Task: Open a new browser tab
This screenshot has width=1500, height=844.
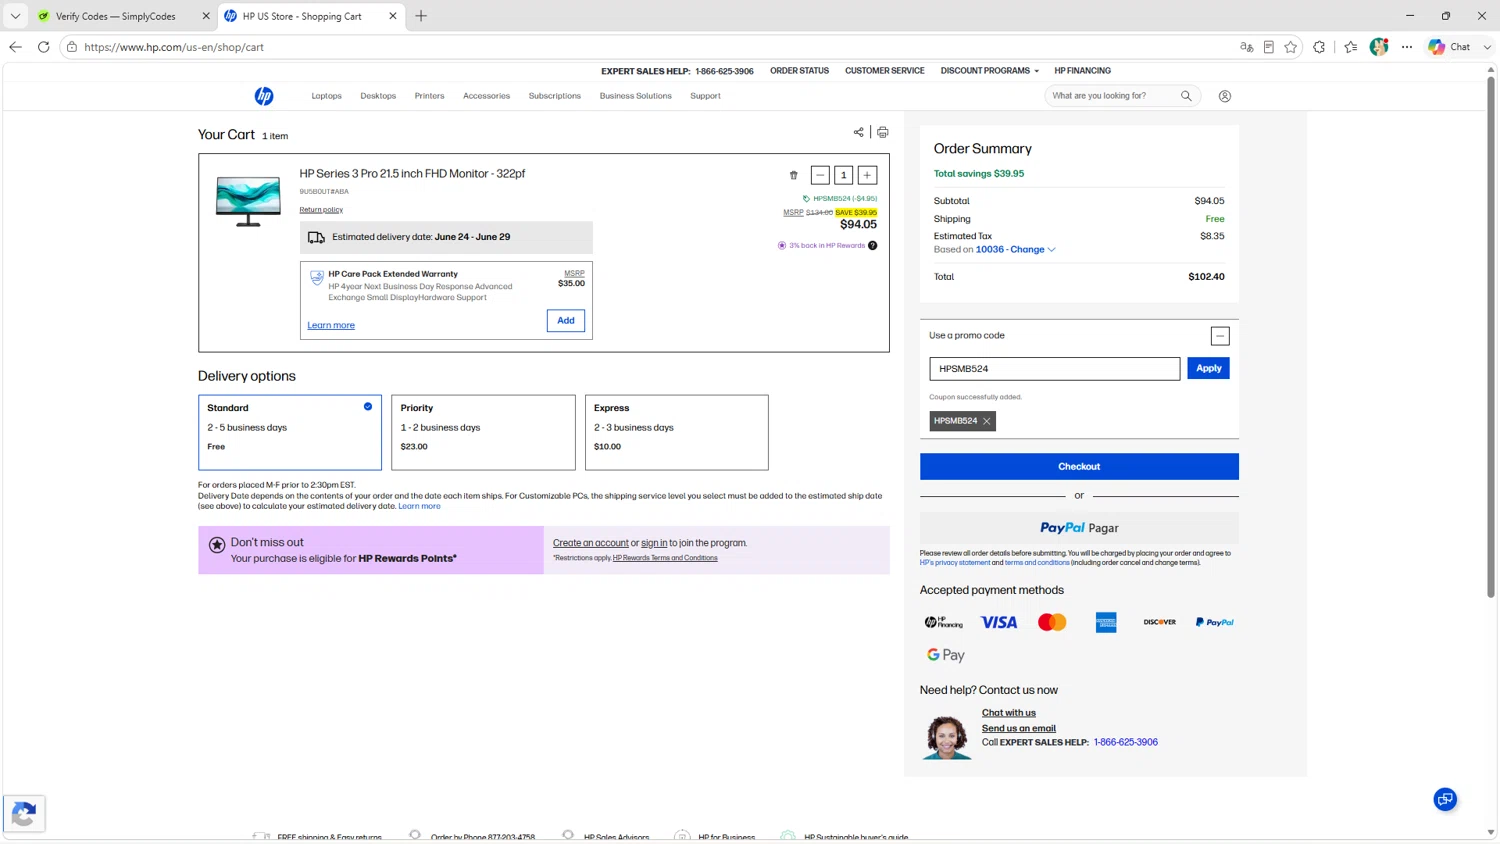Action: click(x=421, y=16)
